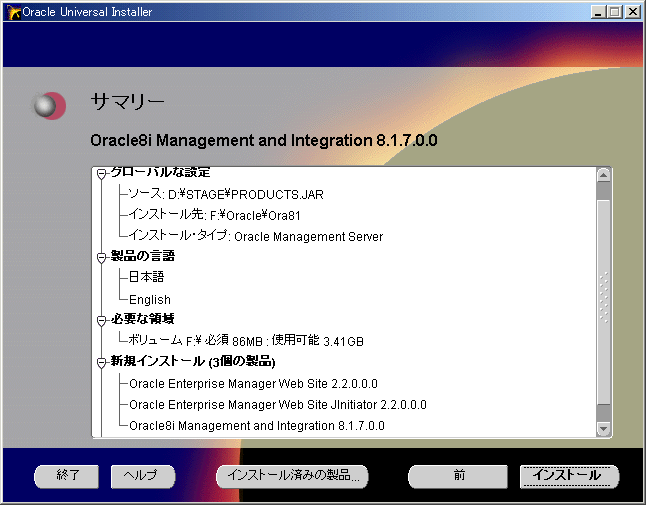Select the English language entry

tap(150, 299)
